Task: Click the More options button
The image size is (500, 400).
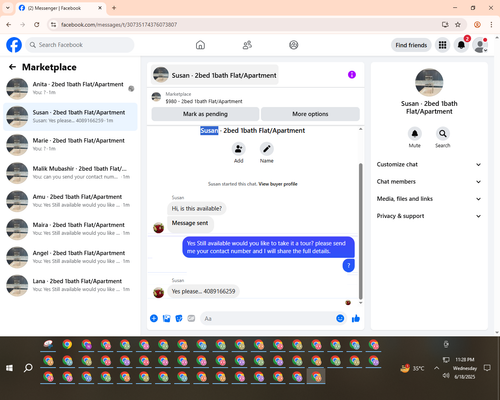Action: click(310, 114)
